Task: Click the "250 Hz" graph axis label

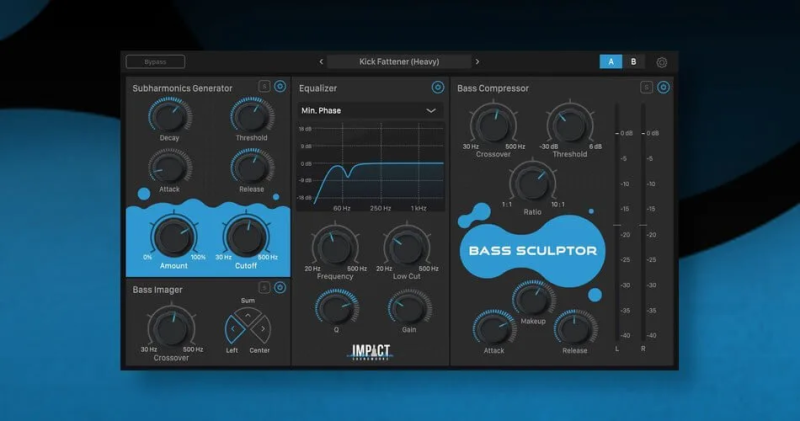Action: (x=381, y=208)
